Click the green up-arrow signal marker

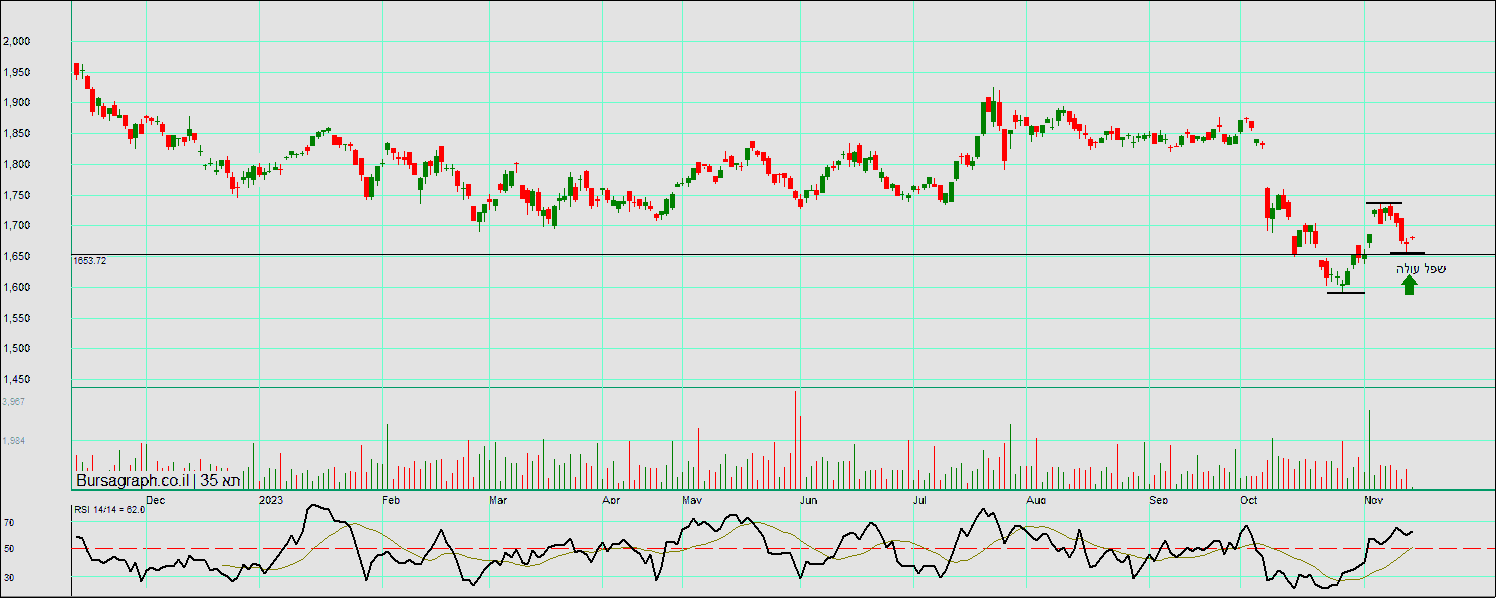tap(1409, 285)
